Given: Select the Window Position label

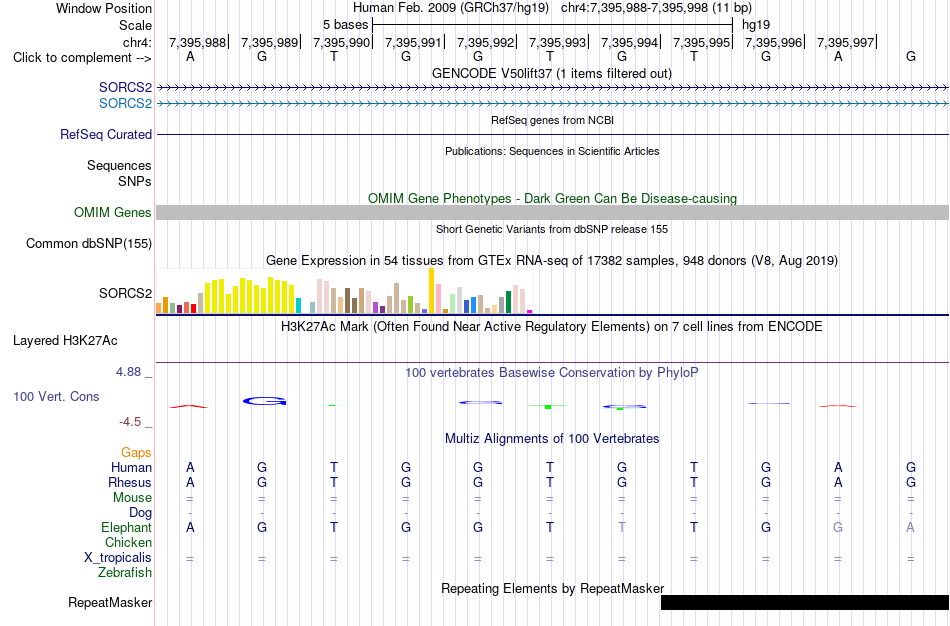Looking at the screenshot, I should click(x=104, y=8).
